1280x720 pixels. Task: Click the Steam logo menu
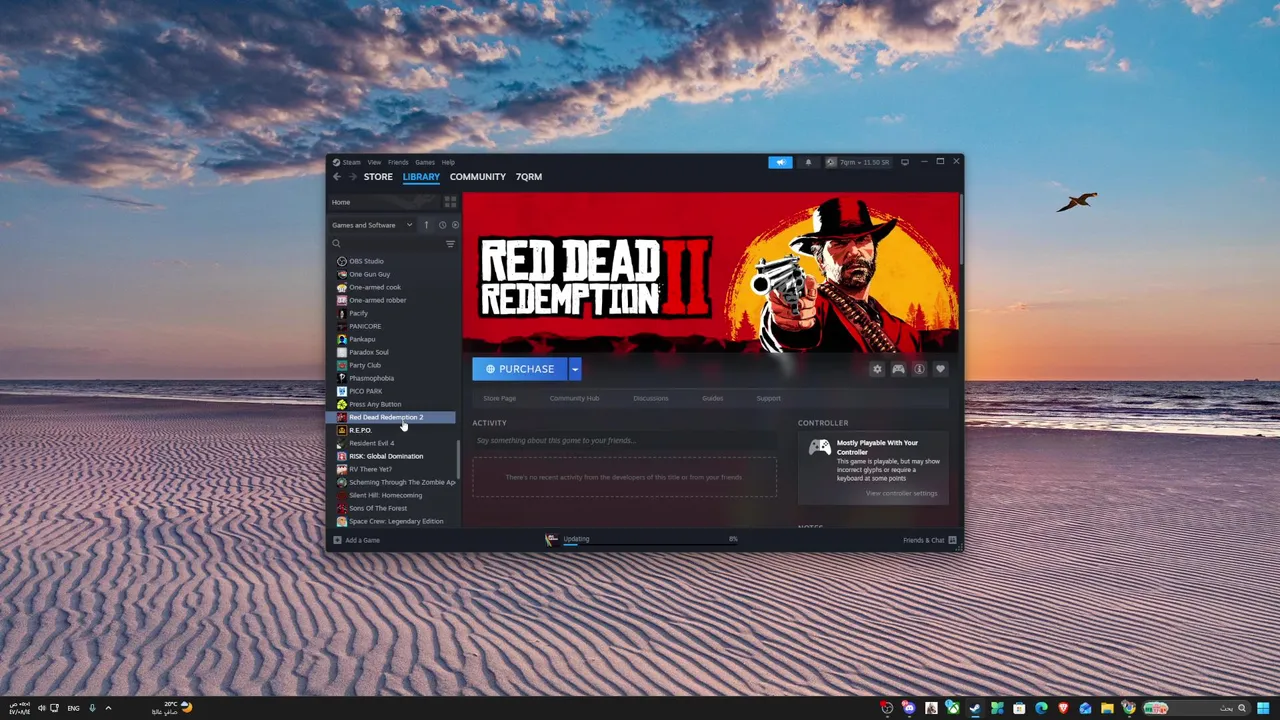pyautogui.click(x=346, y=162)
